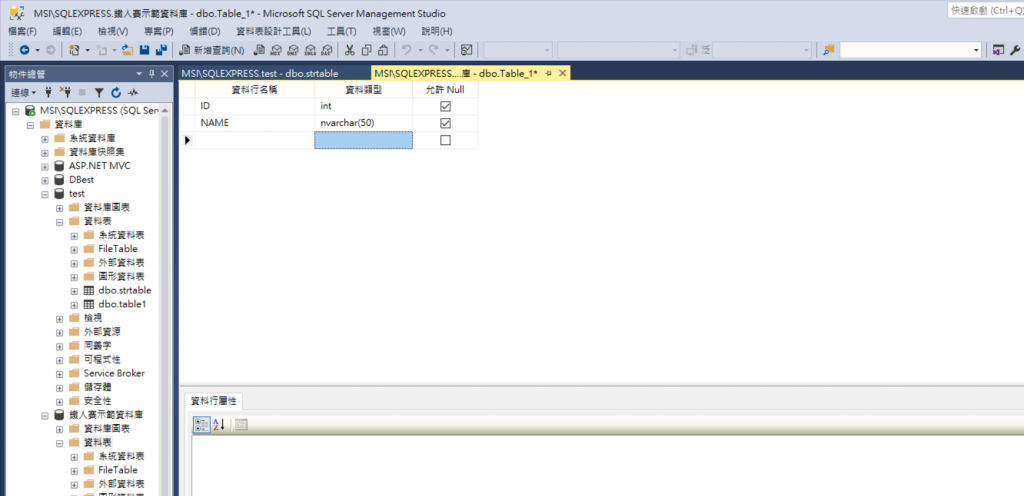Open the 視窗(W) menu

point(389,31)
